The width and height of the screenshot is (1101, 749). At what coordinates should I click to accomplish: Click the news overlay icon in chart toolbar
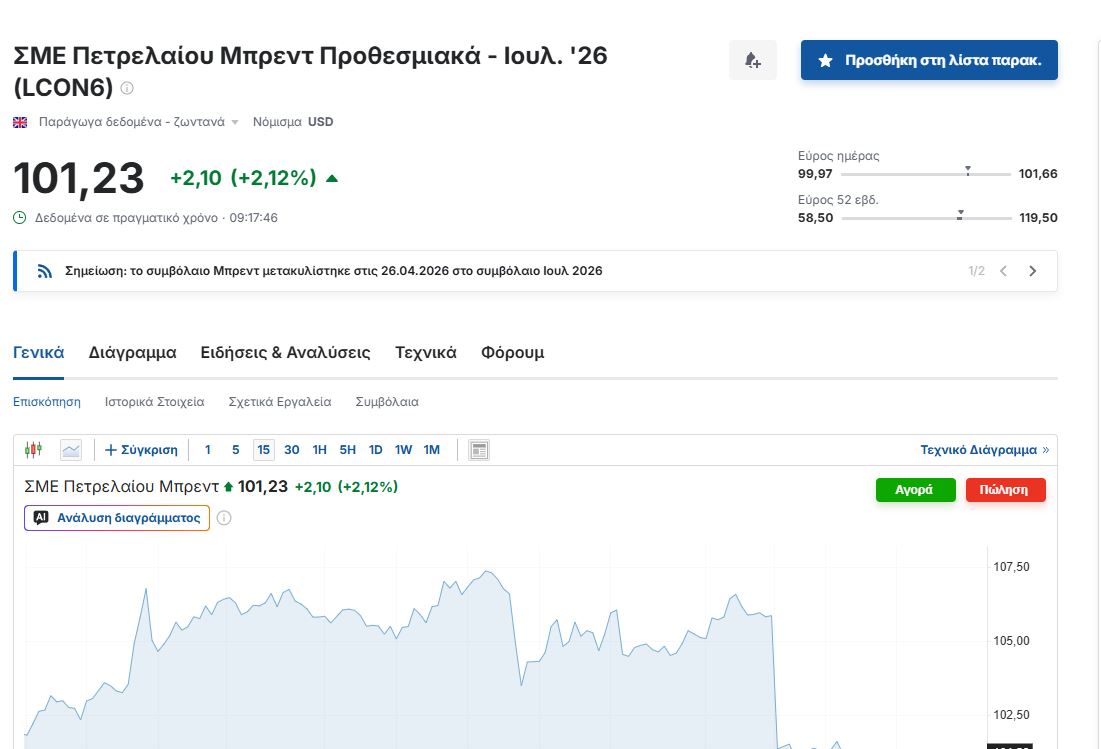(x=479, y=450)
